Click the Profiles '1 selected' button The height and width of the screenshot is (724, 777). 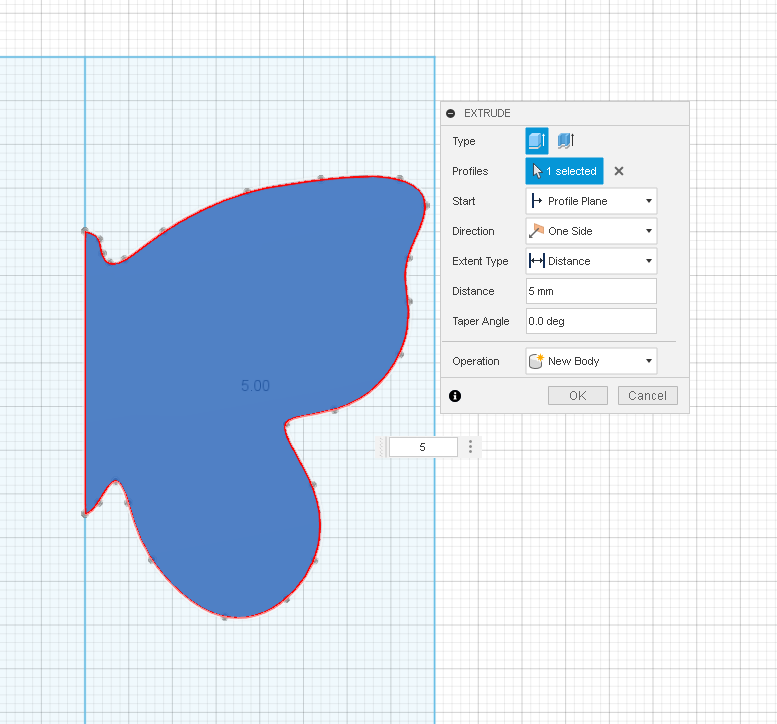point(564,171)
